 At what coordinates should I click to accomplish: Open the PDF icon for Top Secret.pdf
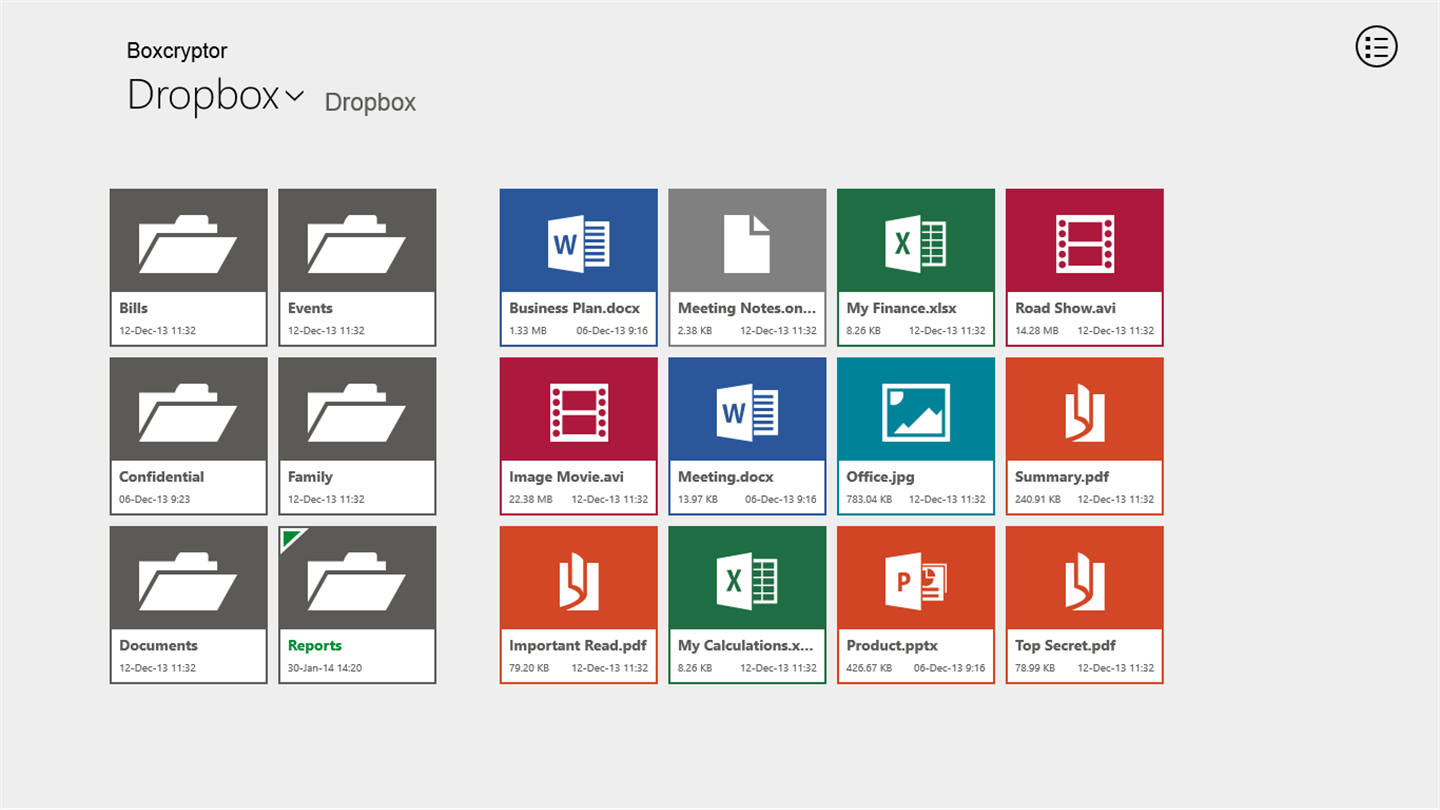point(1085,581)
